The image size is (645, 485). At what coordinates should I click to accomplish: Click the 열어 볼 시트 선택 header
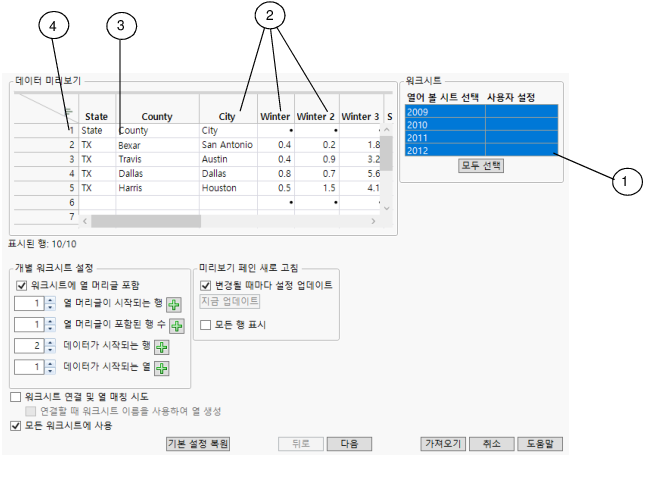[x=443, y=97]
